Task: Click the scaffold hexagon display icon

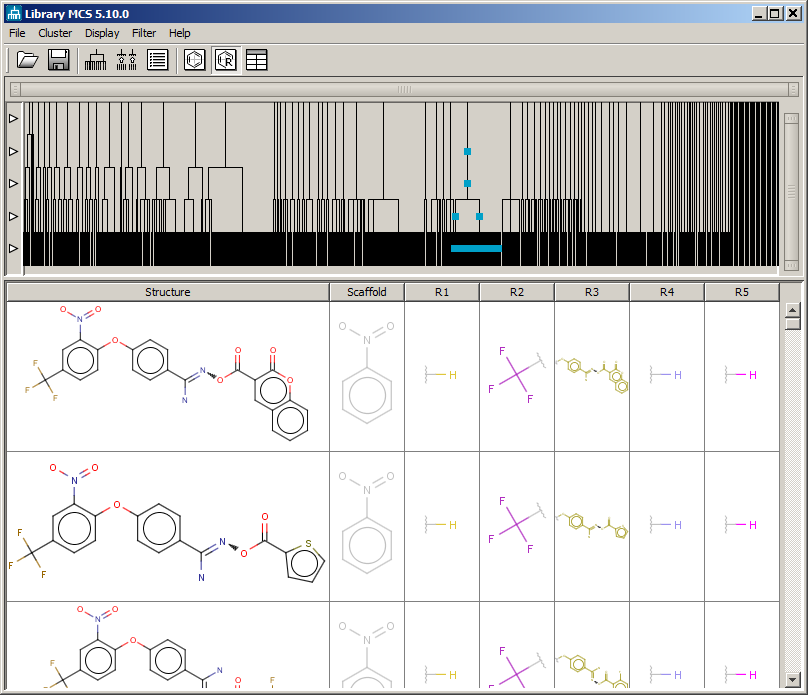Action: [x=193, y=59]
